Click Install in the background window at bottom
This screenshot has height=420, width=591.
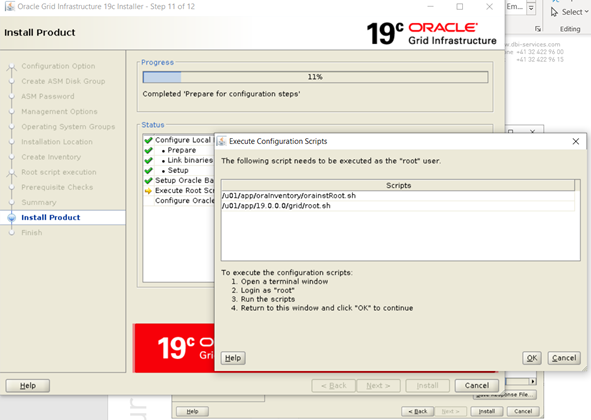pyautogui.click(x=487, y=411)
